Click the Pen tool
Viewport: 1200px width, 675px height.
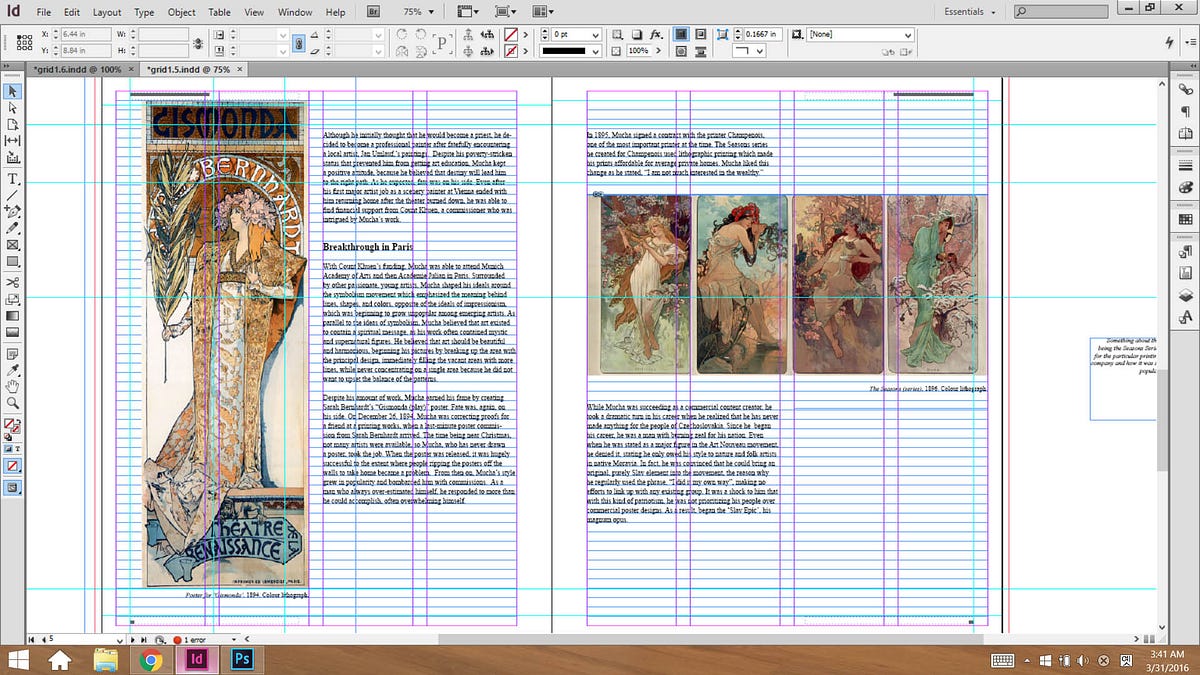(x=13, y=211)
